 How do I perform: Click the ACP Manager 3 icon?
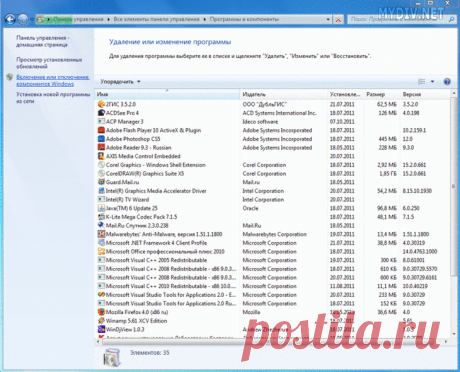[x=101, y=121]
